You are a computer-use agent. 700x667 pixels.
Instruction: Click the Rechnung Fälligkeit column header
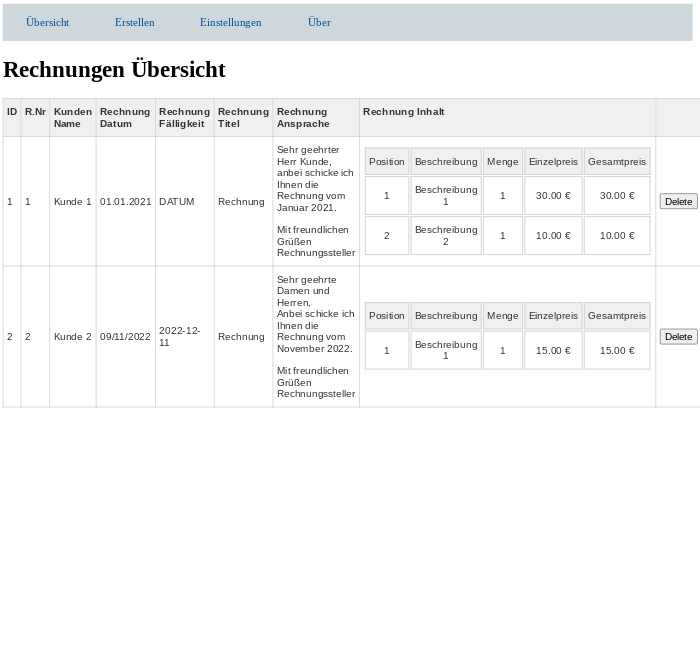[184, 117]
